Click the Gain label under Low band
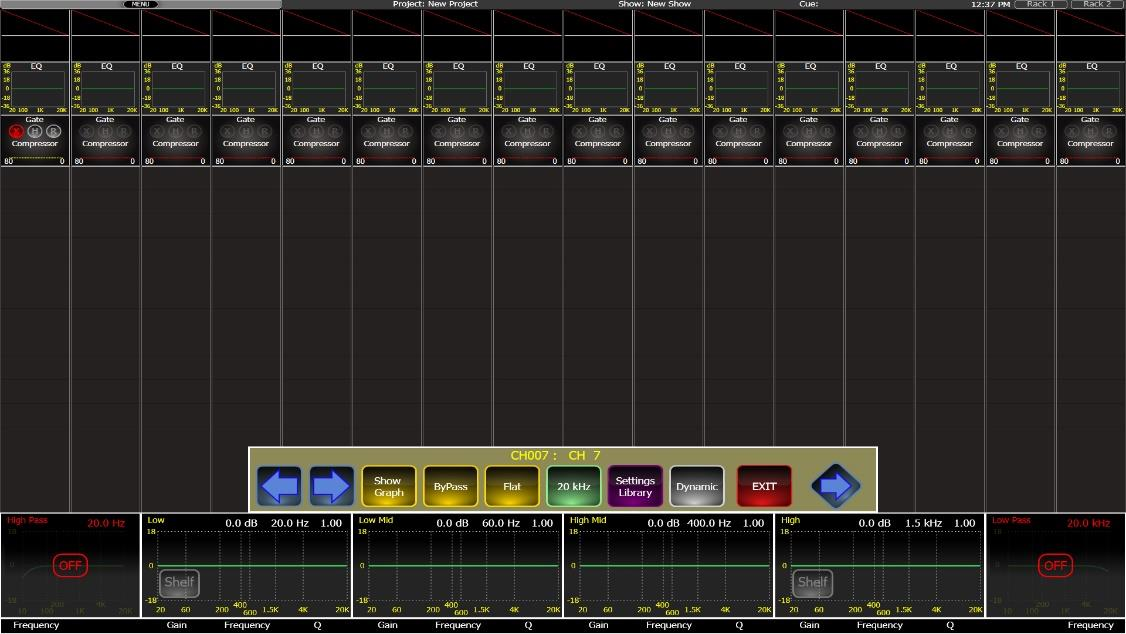Screen dimensions: 1126x634 click(177, 625)
